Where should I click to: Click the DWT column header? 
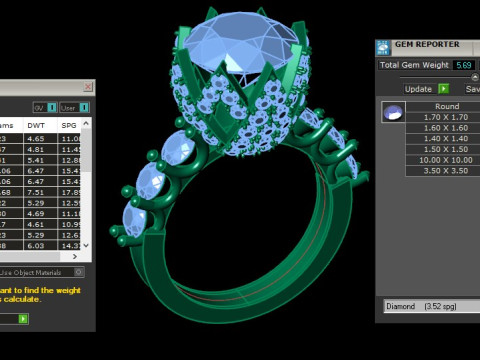coord(40,125)
